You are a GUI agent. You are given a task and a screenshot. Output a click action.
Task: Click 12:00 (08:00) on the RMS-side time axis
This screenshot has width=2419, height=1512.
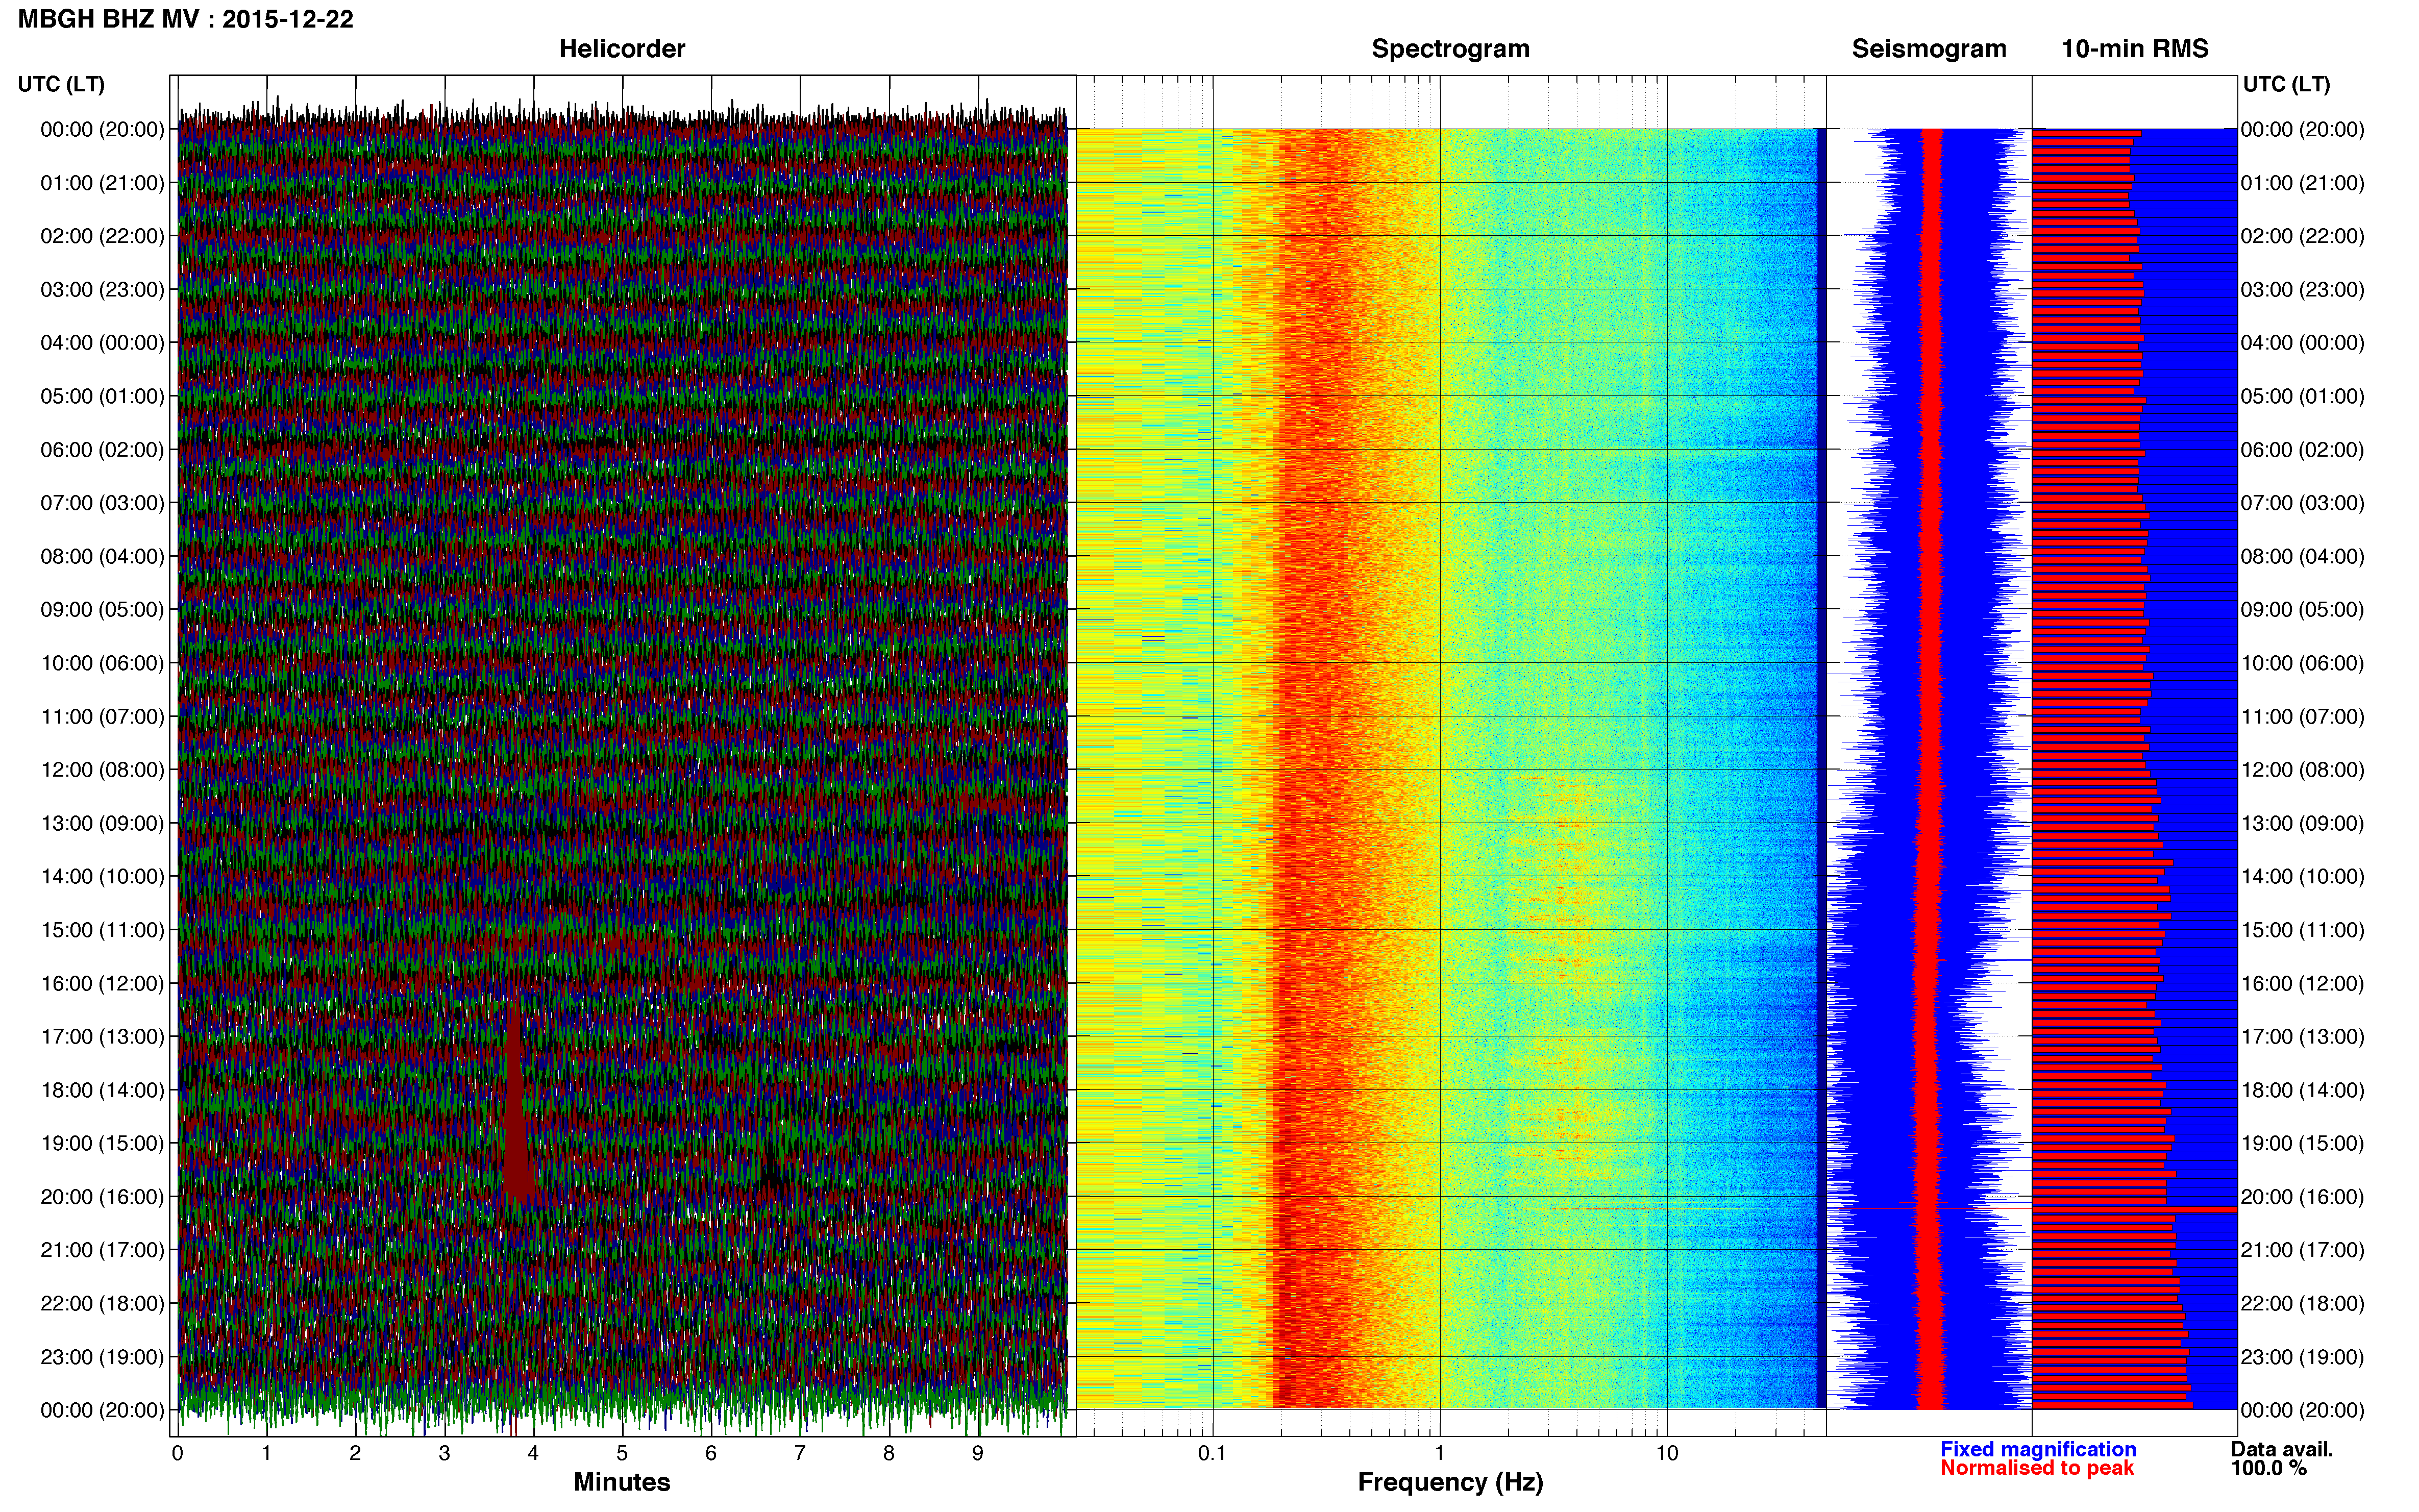coord(2303,770)
